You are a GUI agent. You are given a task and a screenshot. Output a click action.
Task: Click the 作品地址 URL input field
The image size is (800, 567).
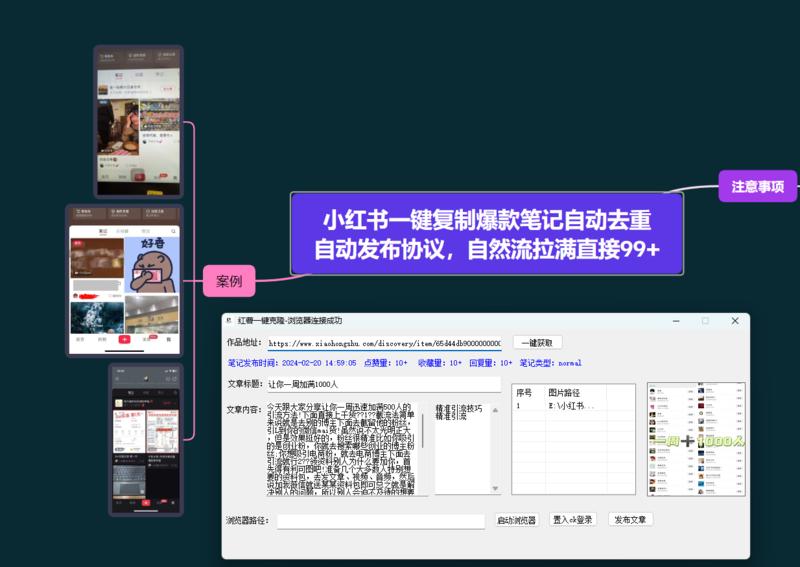(x=384, y=343)
